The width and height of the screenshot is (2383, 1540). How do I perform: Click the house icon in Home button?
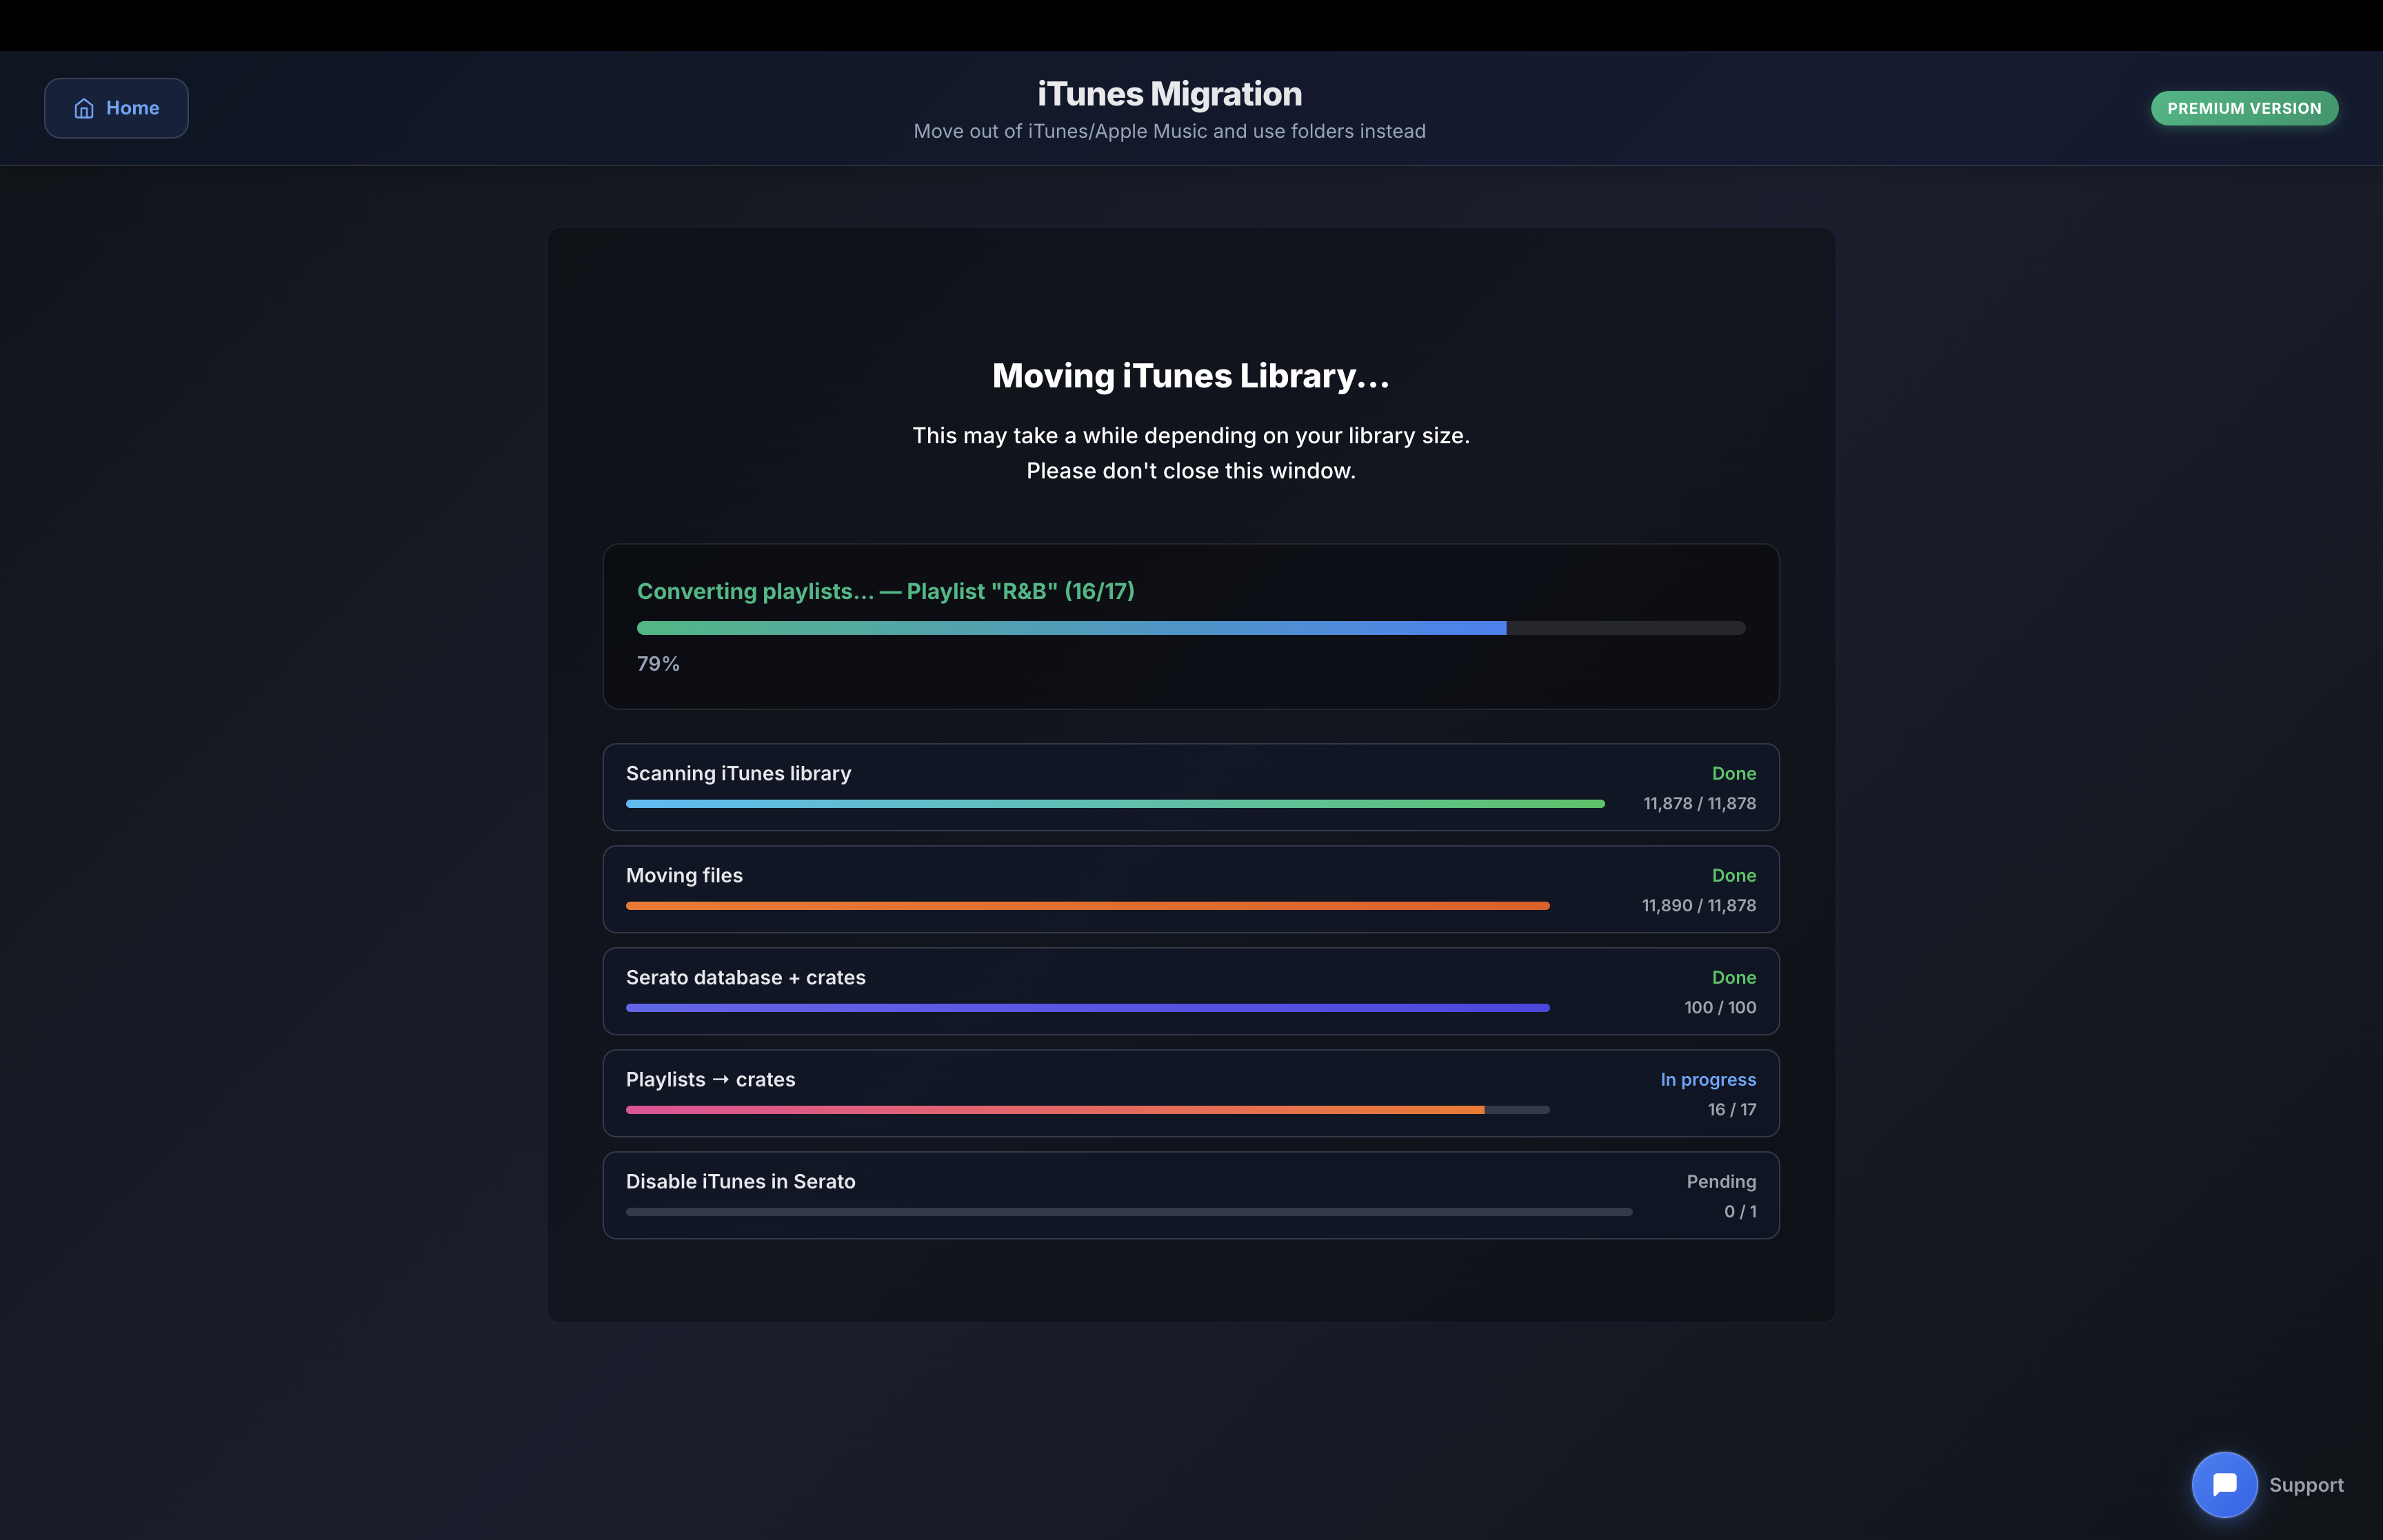(x=84, y=108)
